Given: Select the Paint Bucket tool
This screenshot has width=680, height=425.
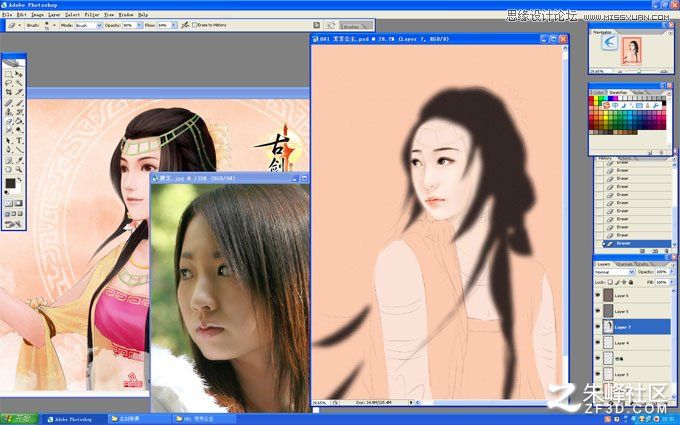Looking at the screenshot, I should click(19, 121).
